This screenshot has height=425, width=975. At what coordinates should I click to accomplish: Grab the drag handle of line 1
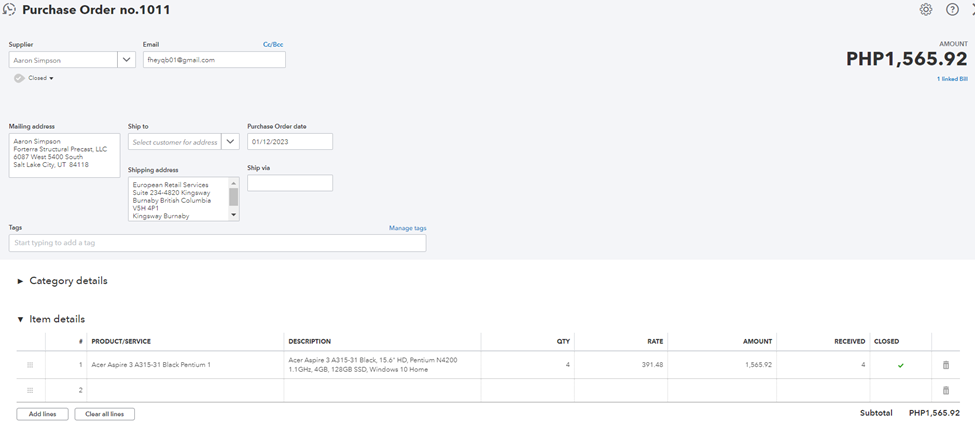(x=30, y=365)
